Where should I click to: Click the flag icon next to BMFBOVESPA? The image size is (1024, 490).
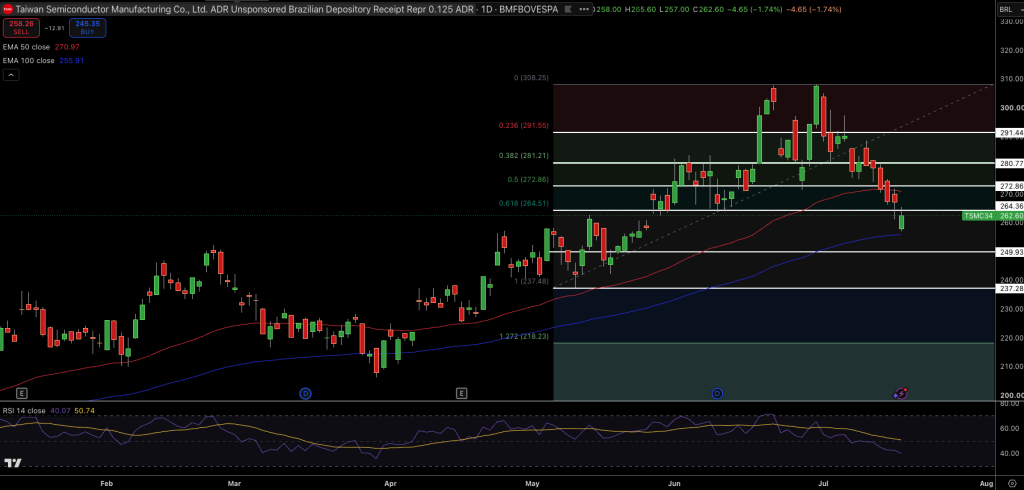(x=566, y=9)
